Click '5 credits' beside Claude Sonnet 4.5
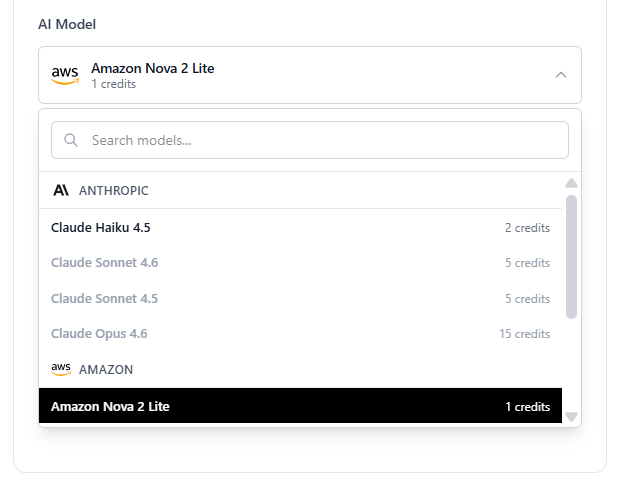627x490 pixels. [527, 299]
